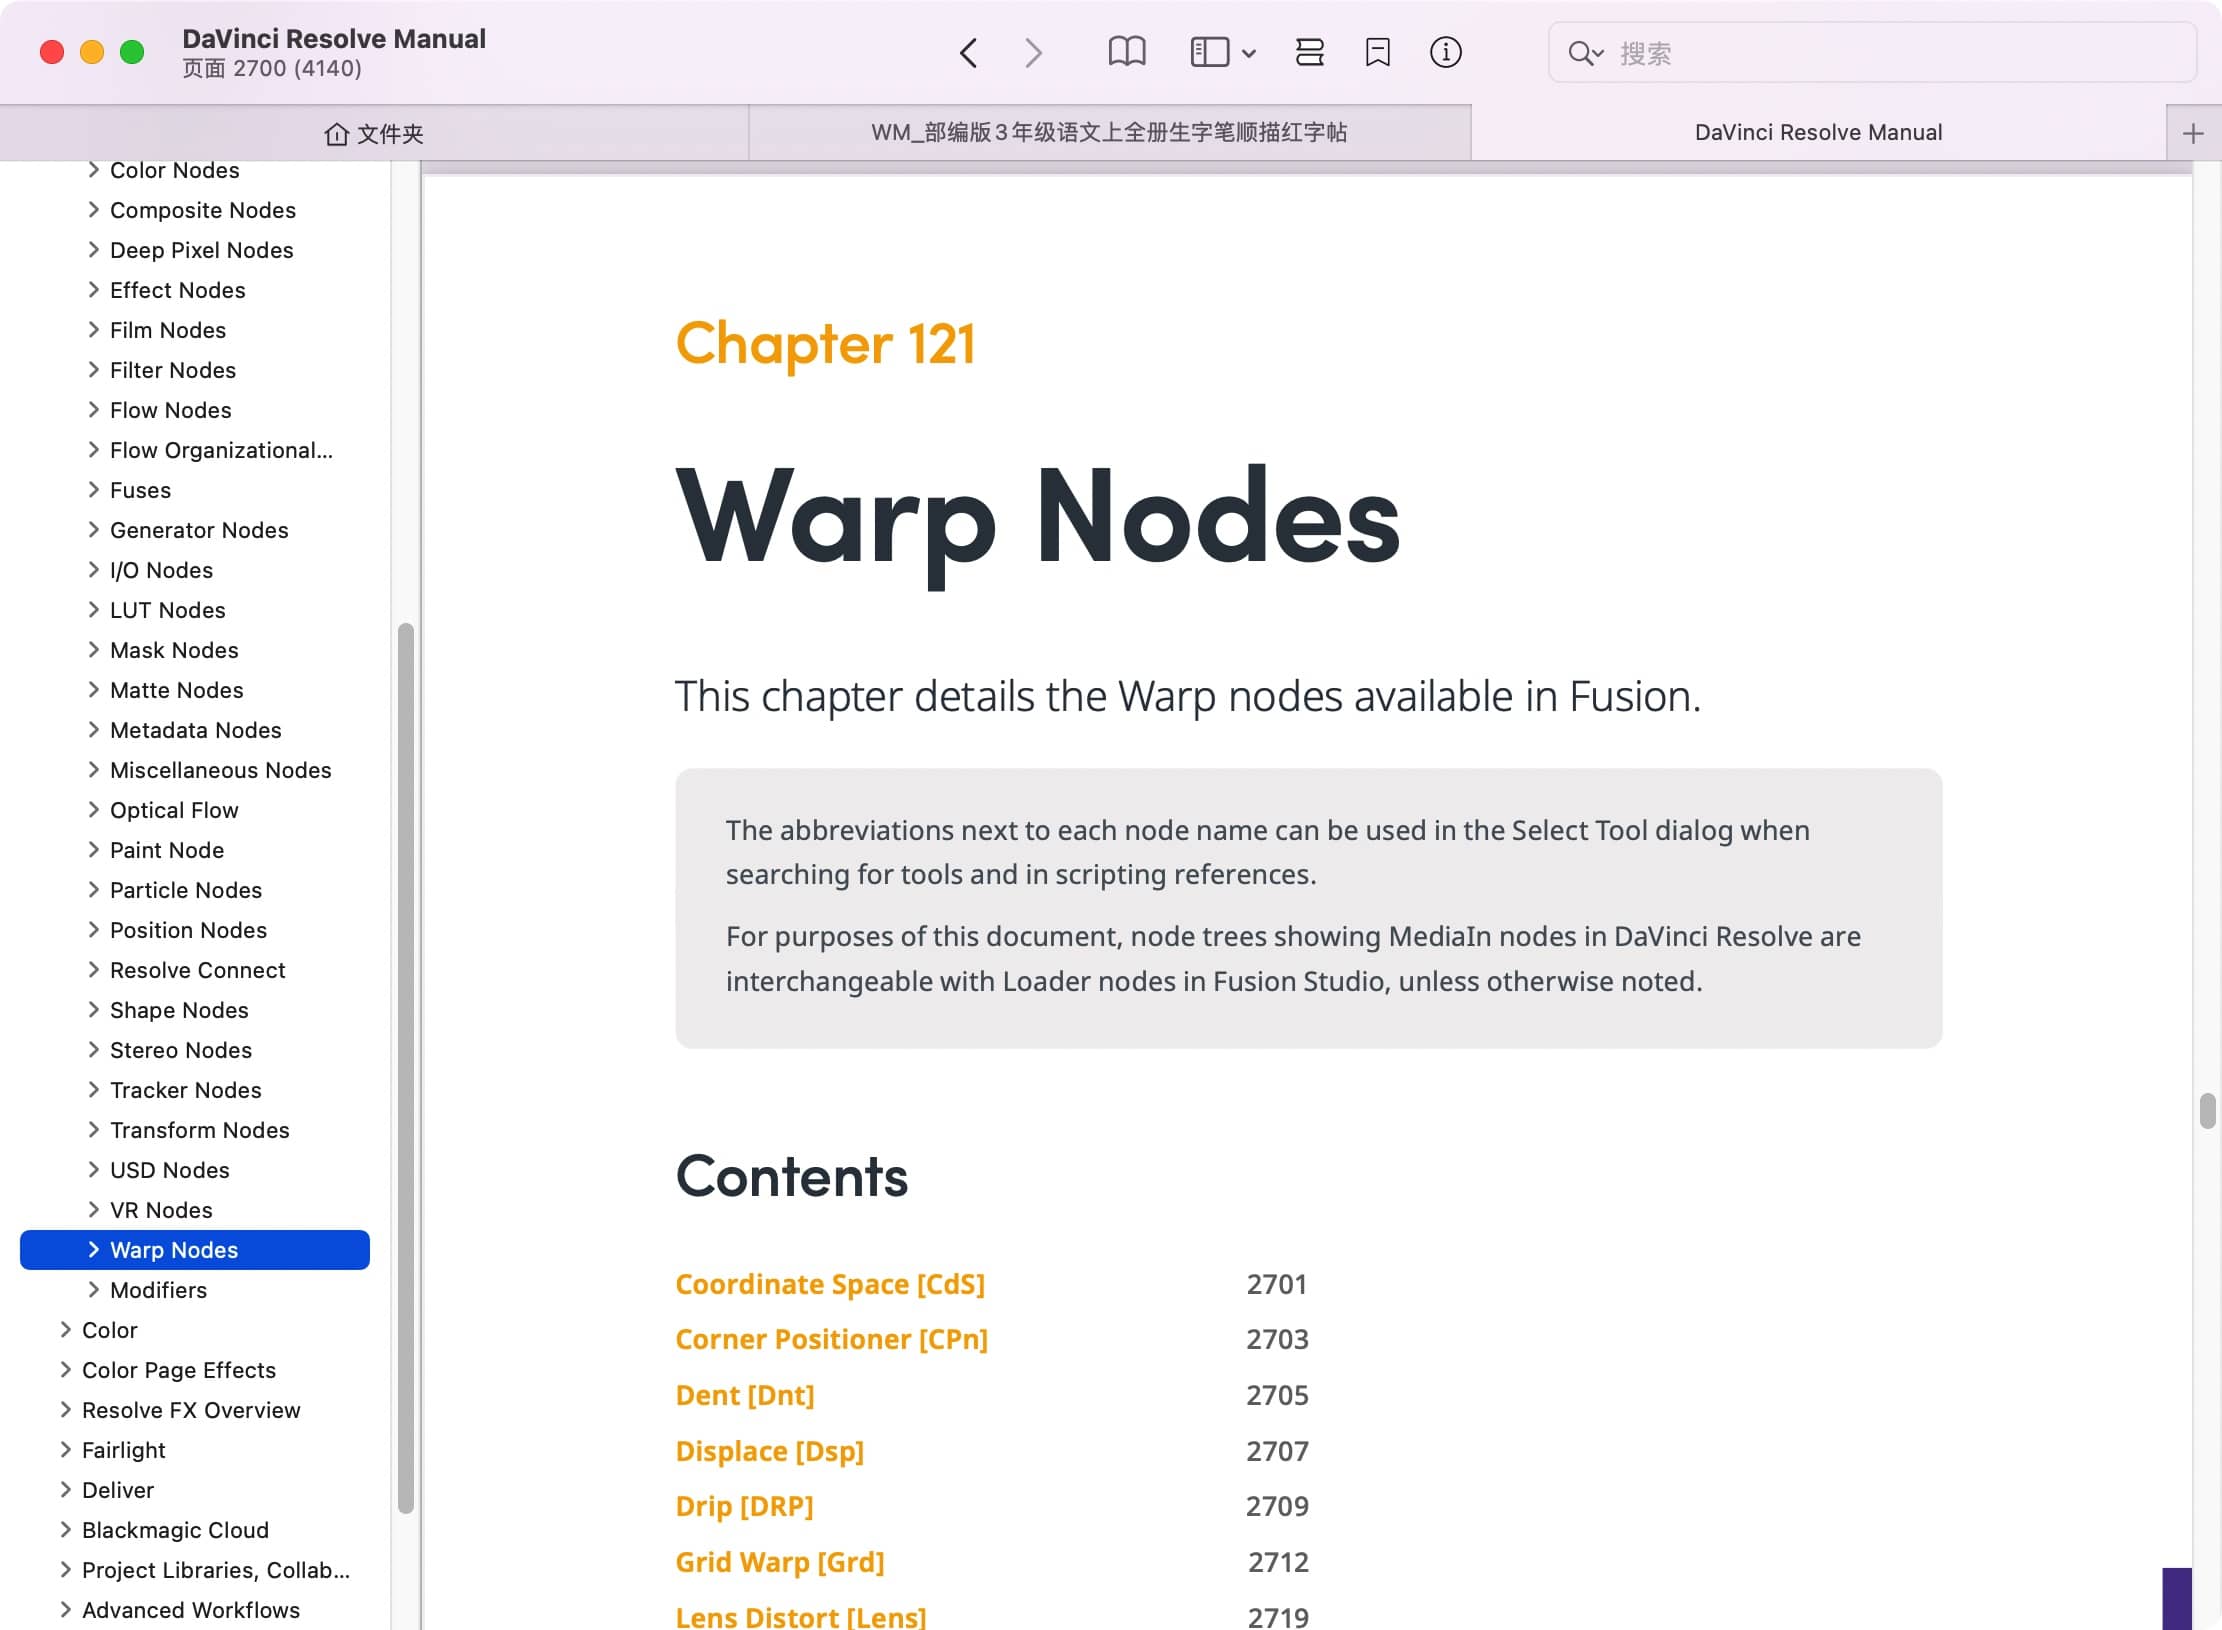Open USD Nodes outline entry
The height and width of the screenshot is (1630, 2222).
[x=169, y=1170]
